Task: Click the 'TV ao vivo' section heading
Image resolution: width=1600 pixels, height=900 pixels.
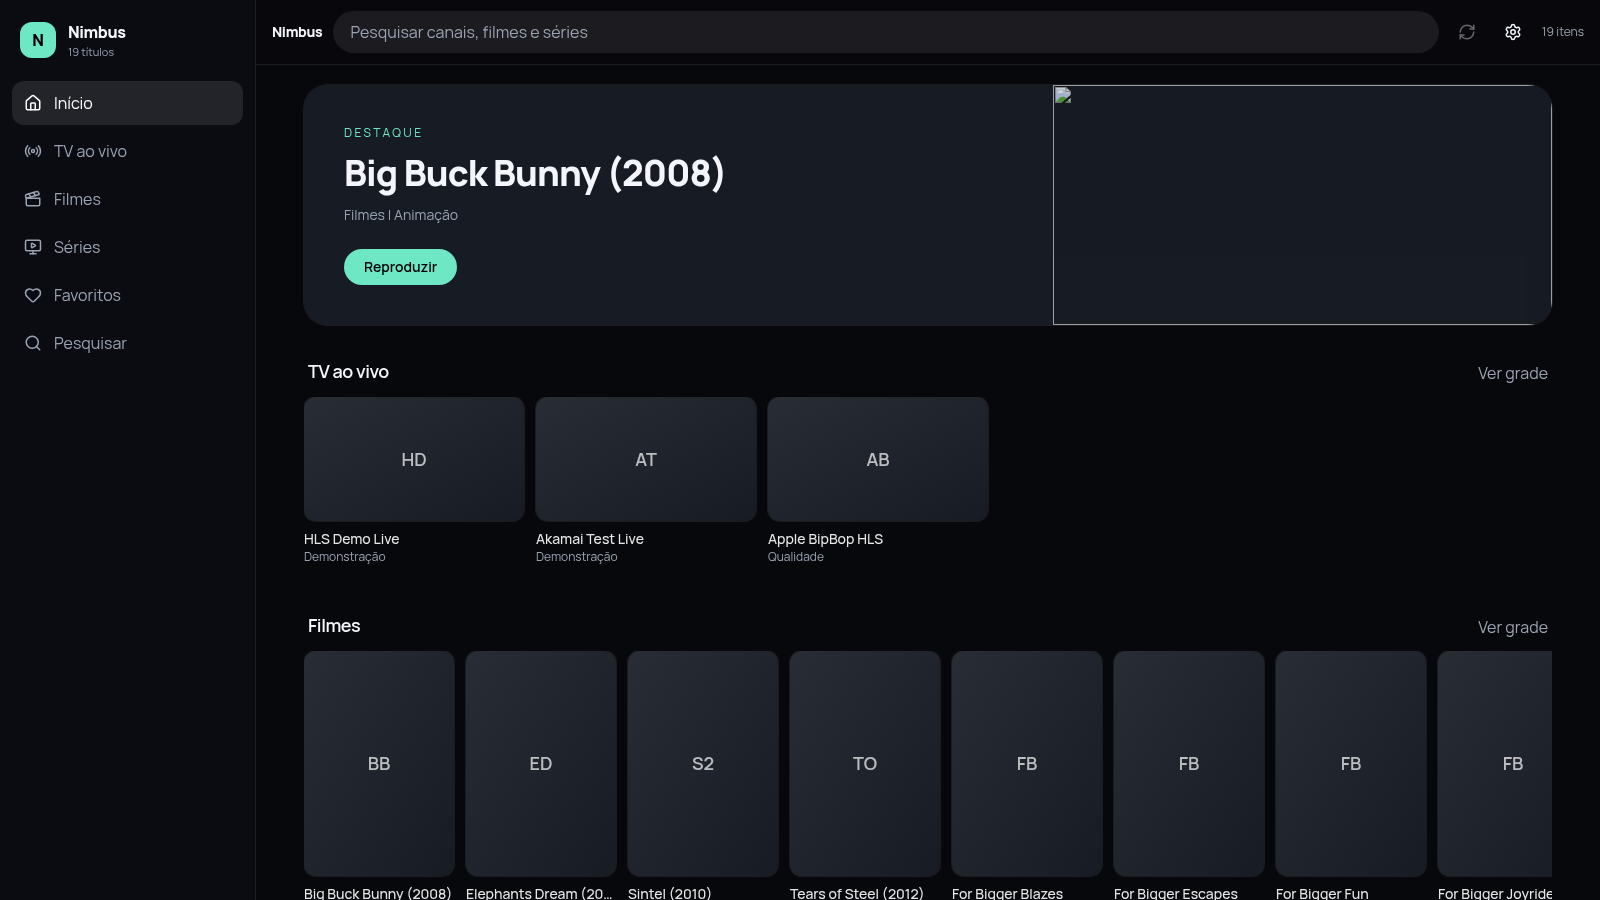Action: tap(348, 372)
